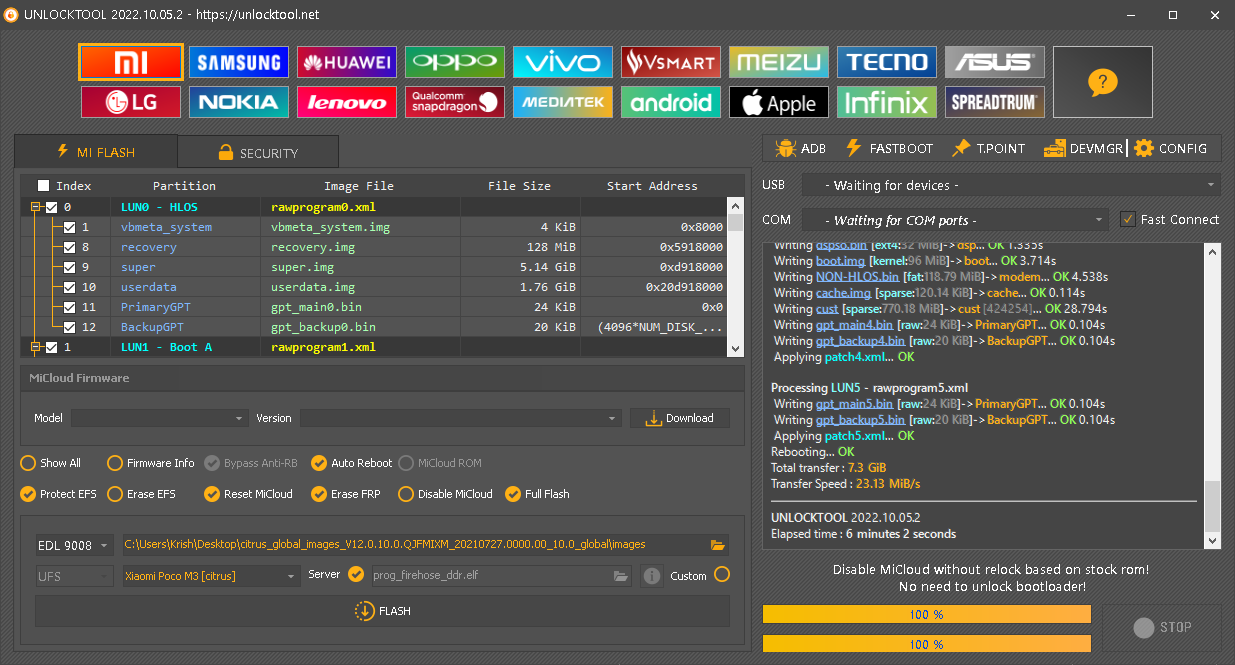The height and width of the screenshot is (665, 1235).
Task: Enable Firmware Info option
Action: coord(115,463)
